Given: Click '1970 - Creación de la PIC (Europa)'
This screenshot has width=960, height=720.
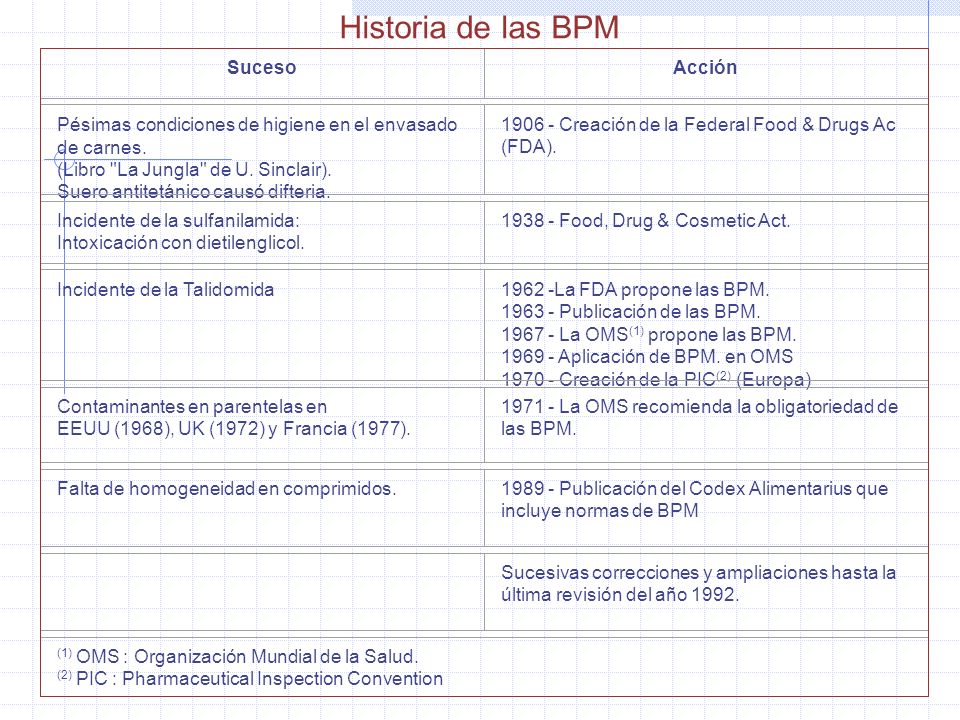Looking at the screenshot, I should click(656, 380).
